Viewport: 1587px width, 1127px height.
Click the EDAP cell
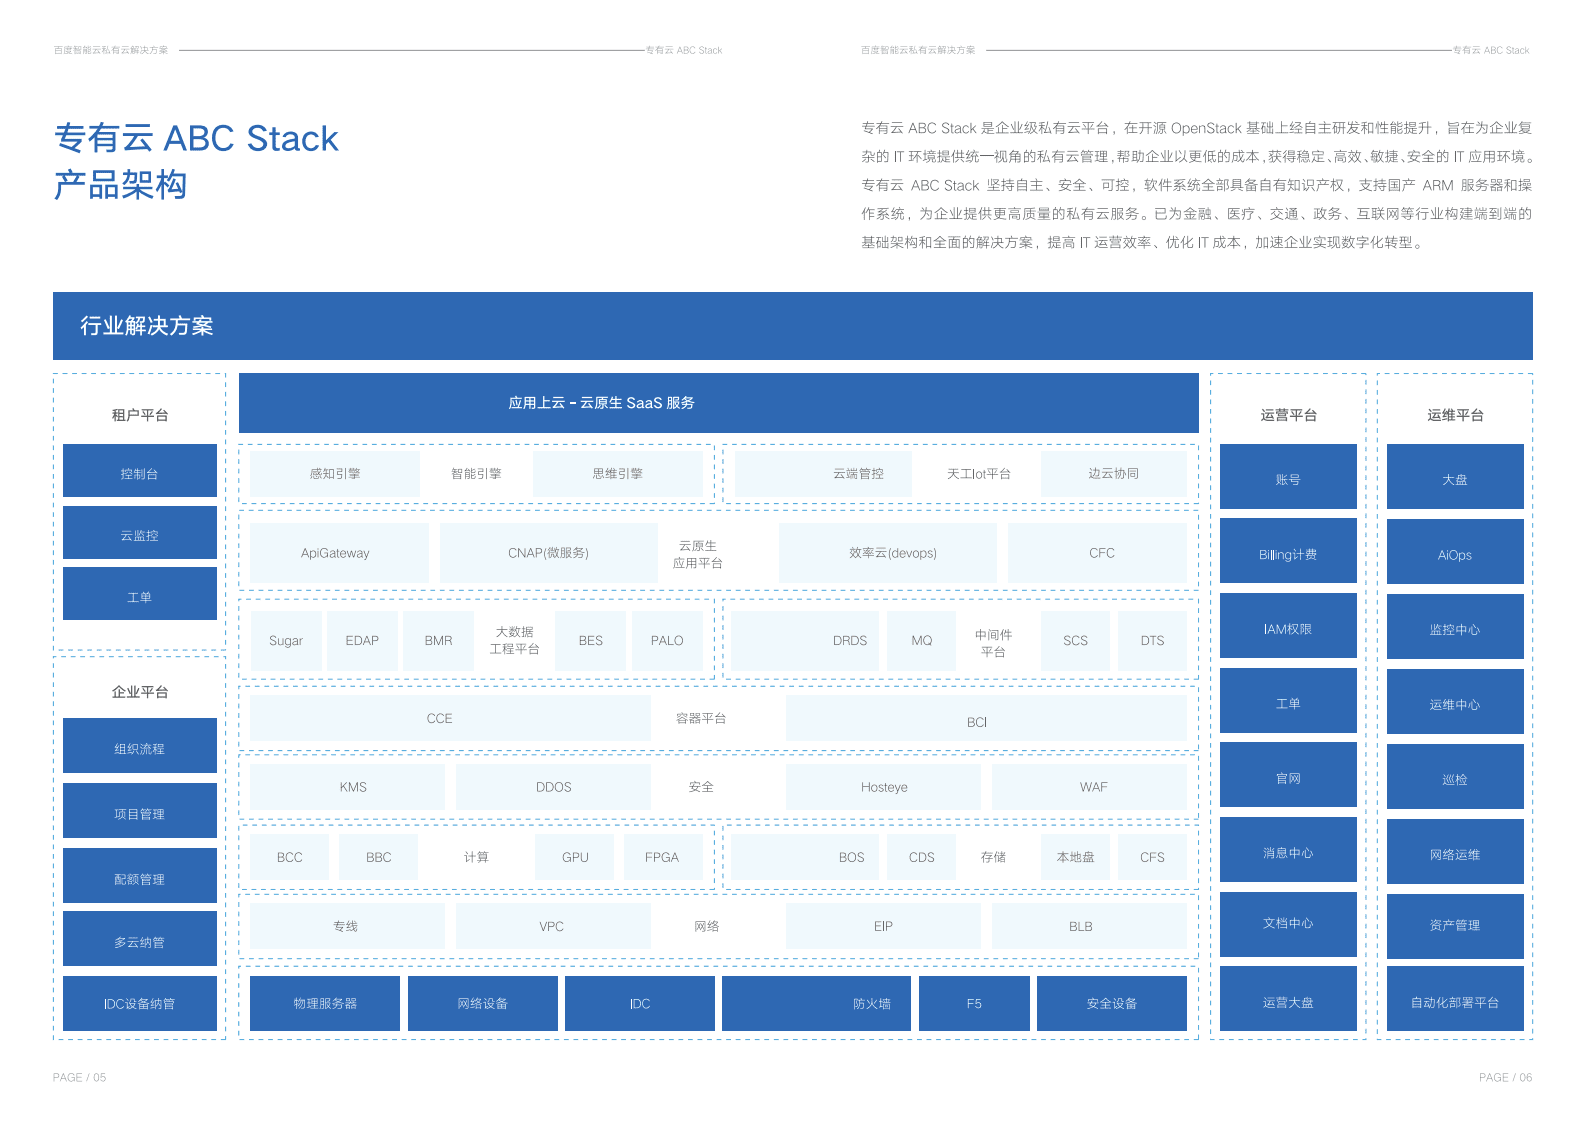[362, 641]
